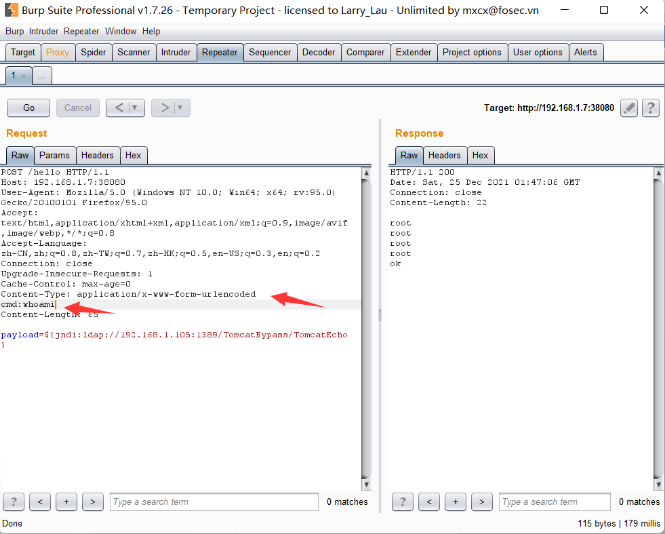Open the forward-history dropdown arrow
The width and height of the screenshot is (665, 534).
click(x=181, y=108)
